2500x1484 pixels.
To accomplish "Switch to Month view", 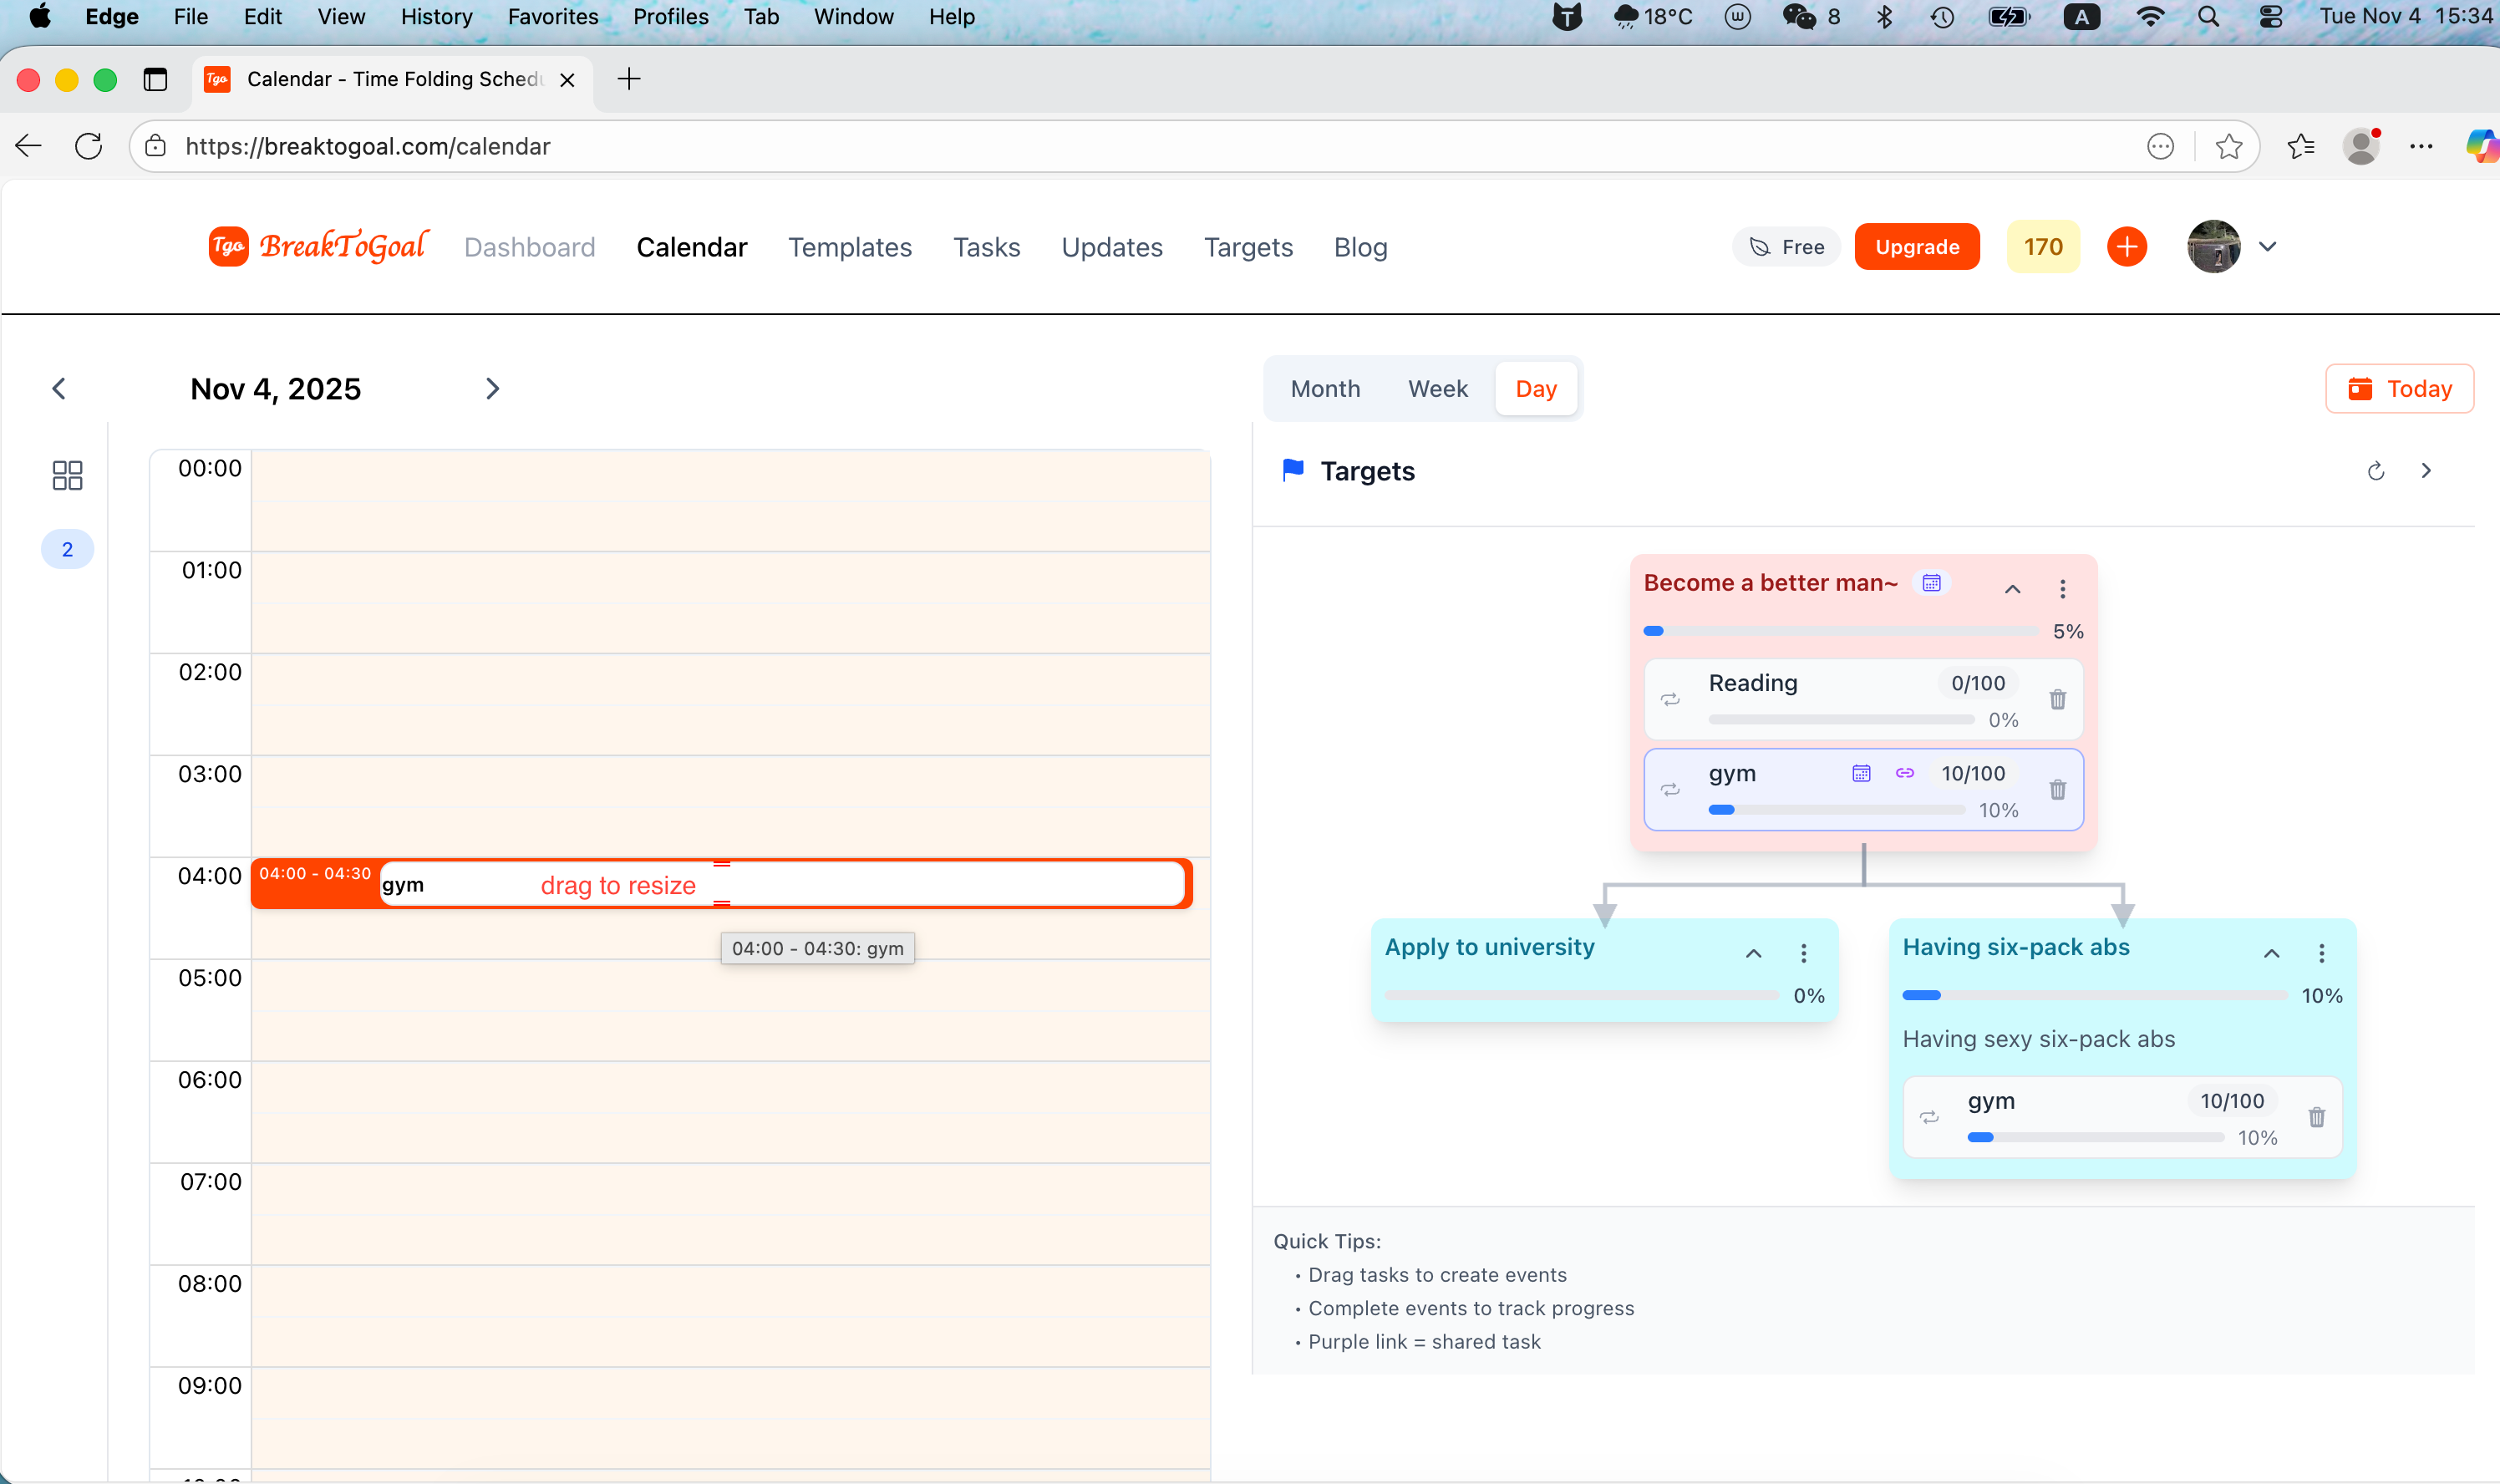I will tap(1325, 388).
